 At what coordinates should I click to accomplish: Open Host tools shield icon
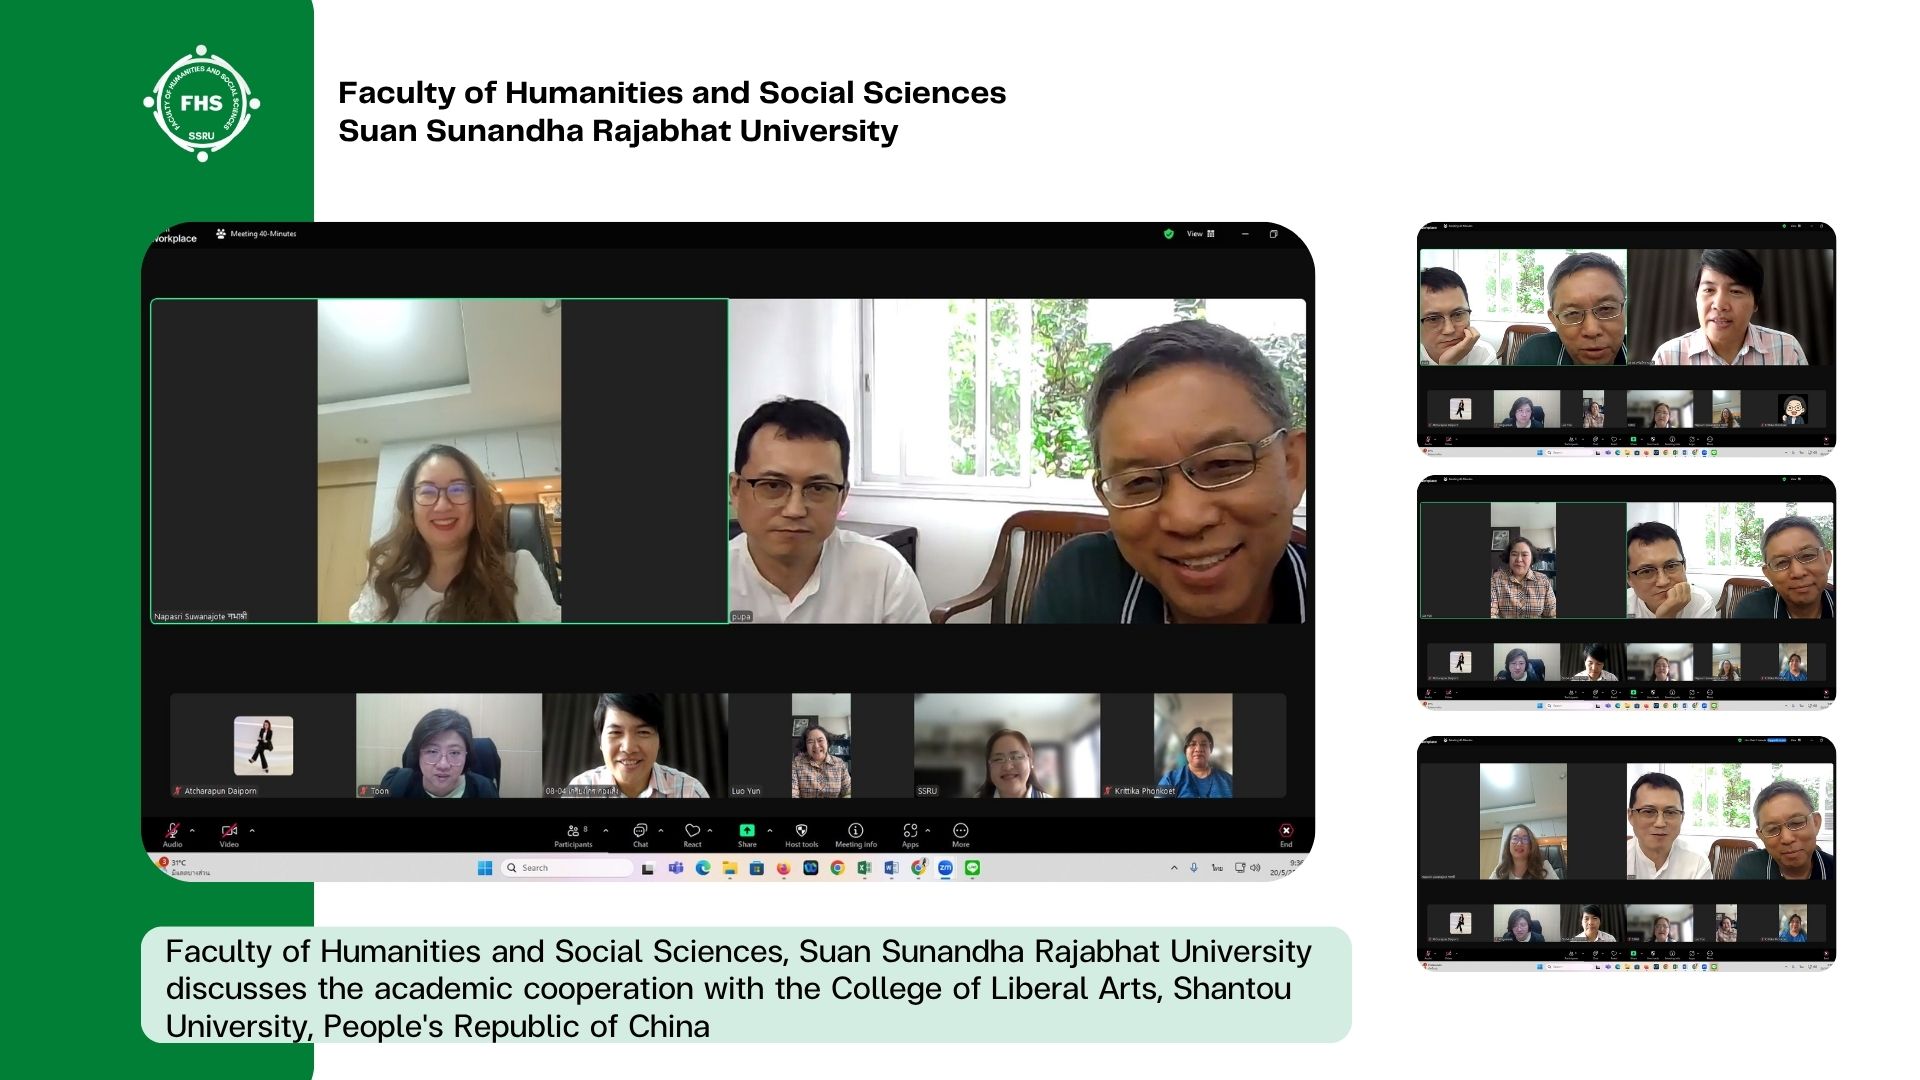(801, 831)
